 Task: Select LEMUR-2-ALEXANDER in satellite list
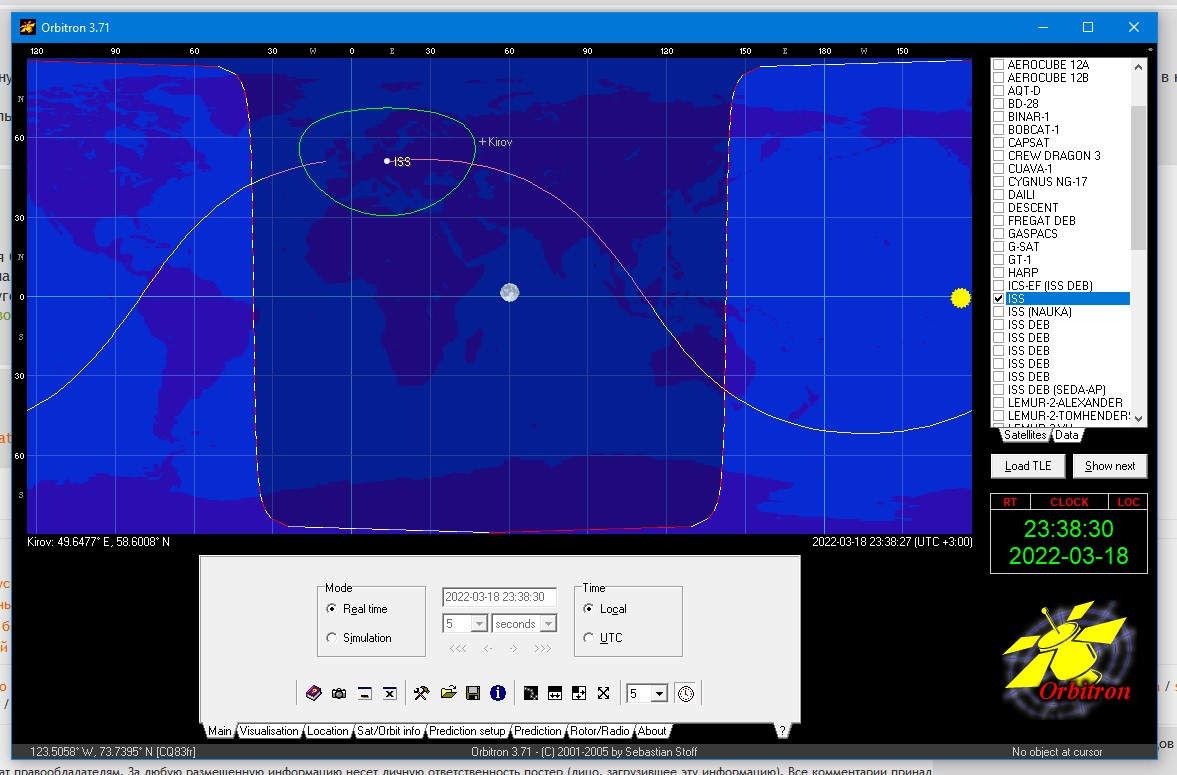point(1064,403)
